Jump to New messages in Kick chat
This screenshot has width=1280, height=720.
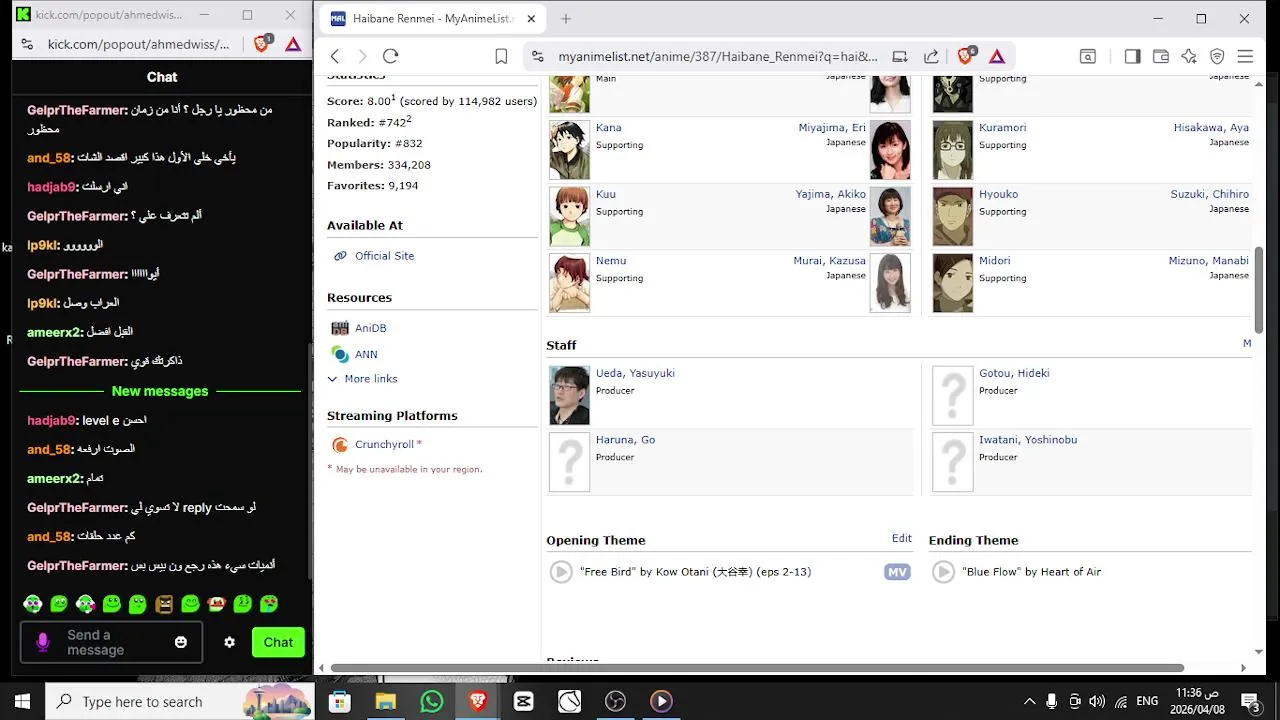tap(160, 391)
